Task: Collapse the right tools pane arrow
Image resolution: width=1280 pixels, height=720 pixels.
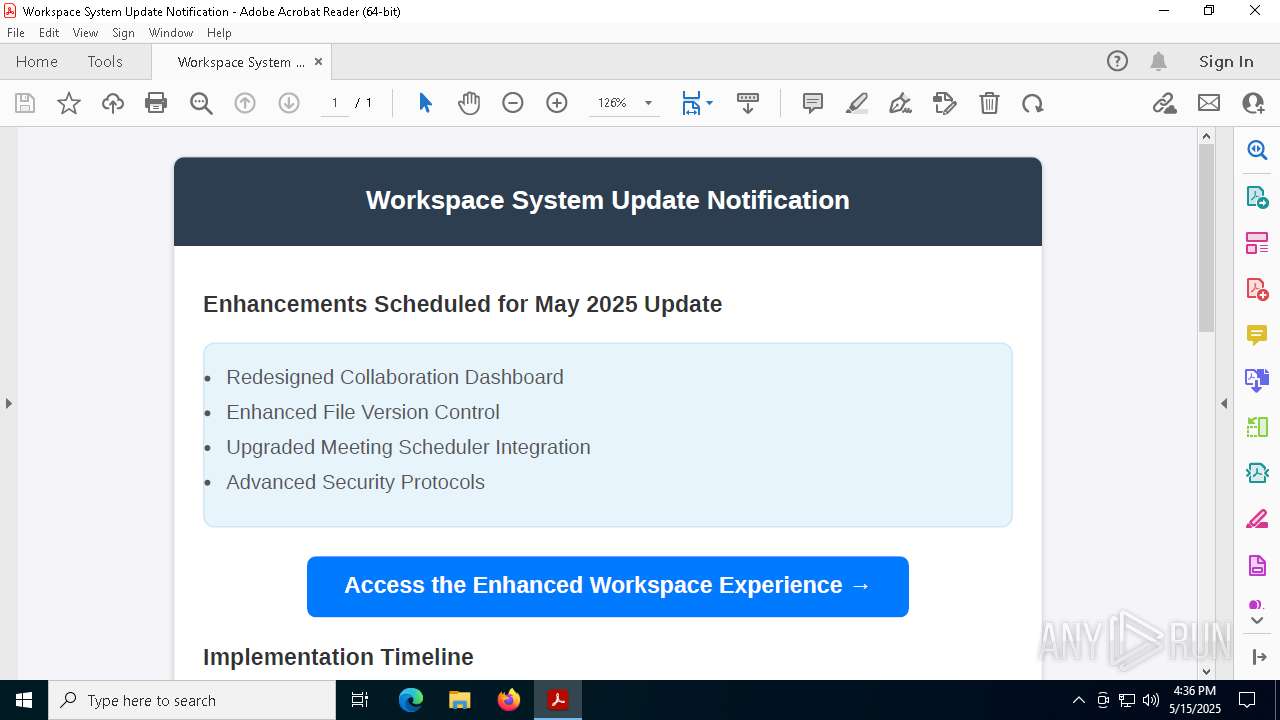Action: [1224, 404]
